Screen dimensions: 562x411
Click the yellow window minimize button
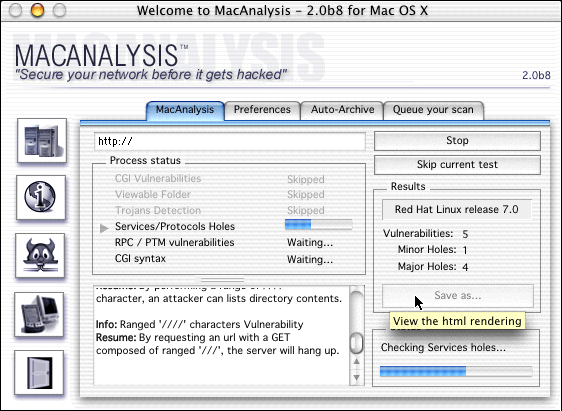pos(37,10)
